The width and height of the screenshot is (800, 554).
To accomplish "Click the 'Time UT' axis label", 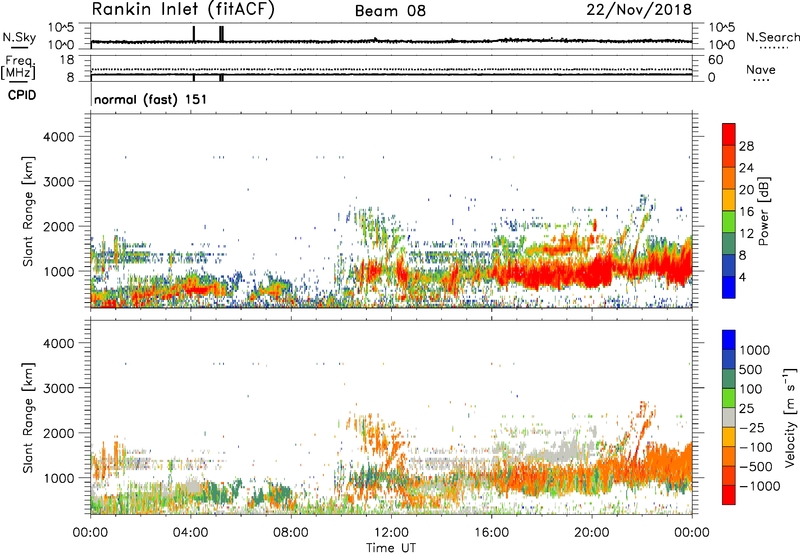I will (x=391, y=548).
